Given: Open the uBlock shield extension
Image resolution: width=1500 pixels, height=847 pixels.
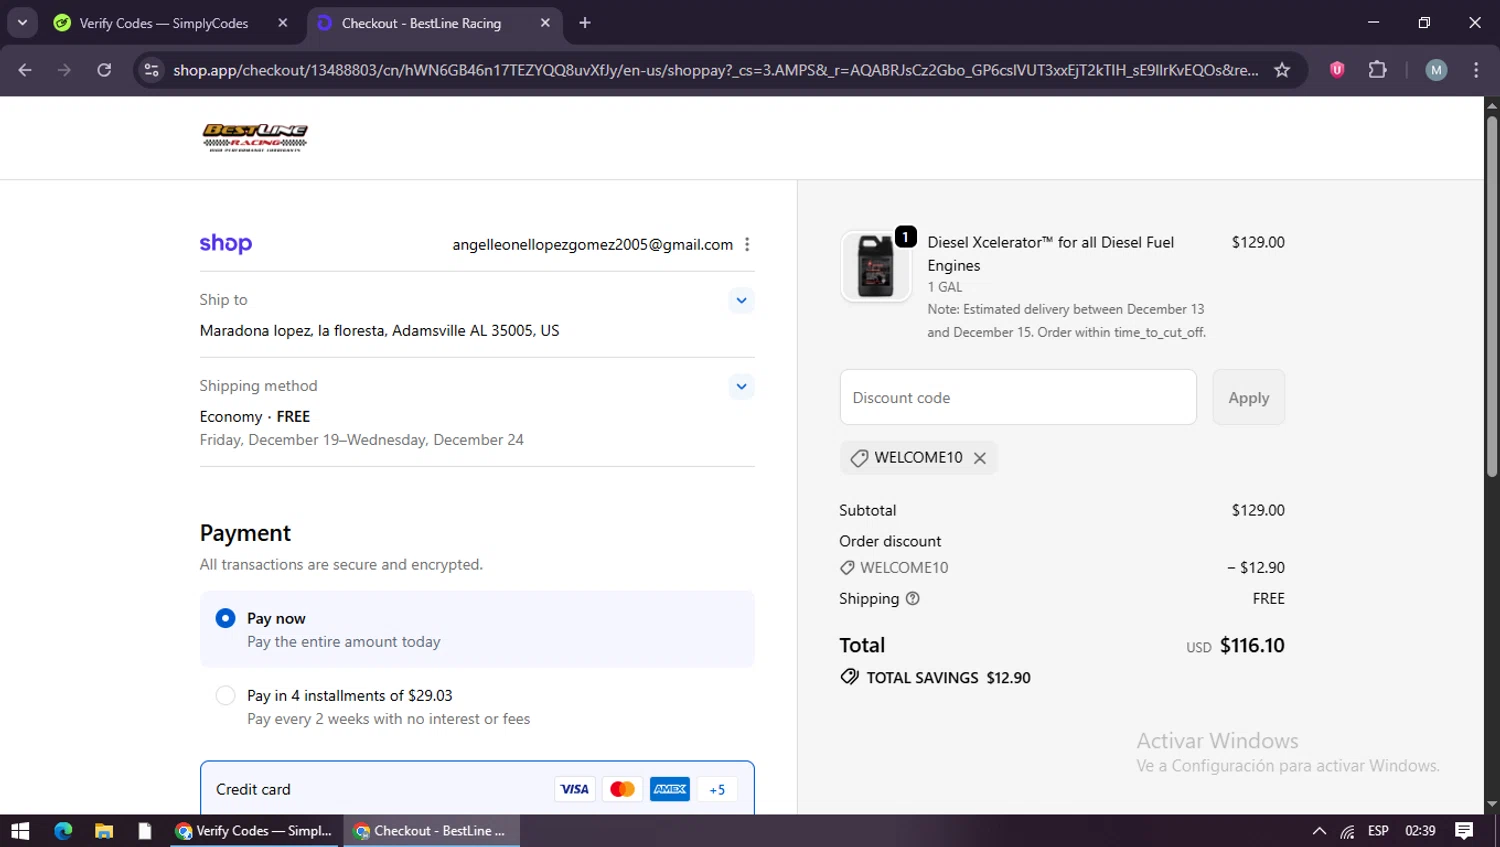Looking at the screenshot, I should coord(1337,70).
